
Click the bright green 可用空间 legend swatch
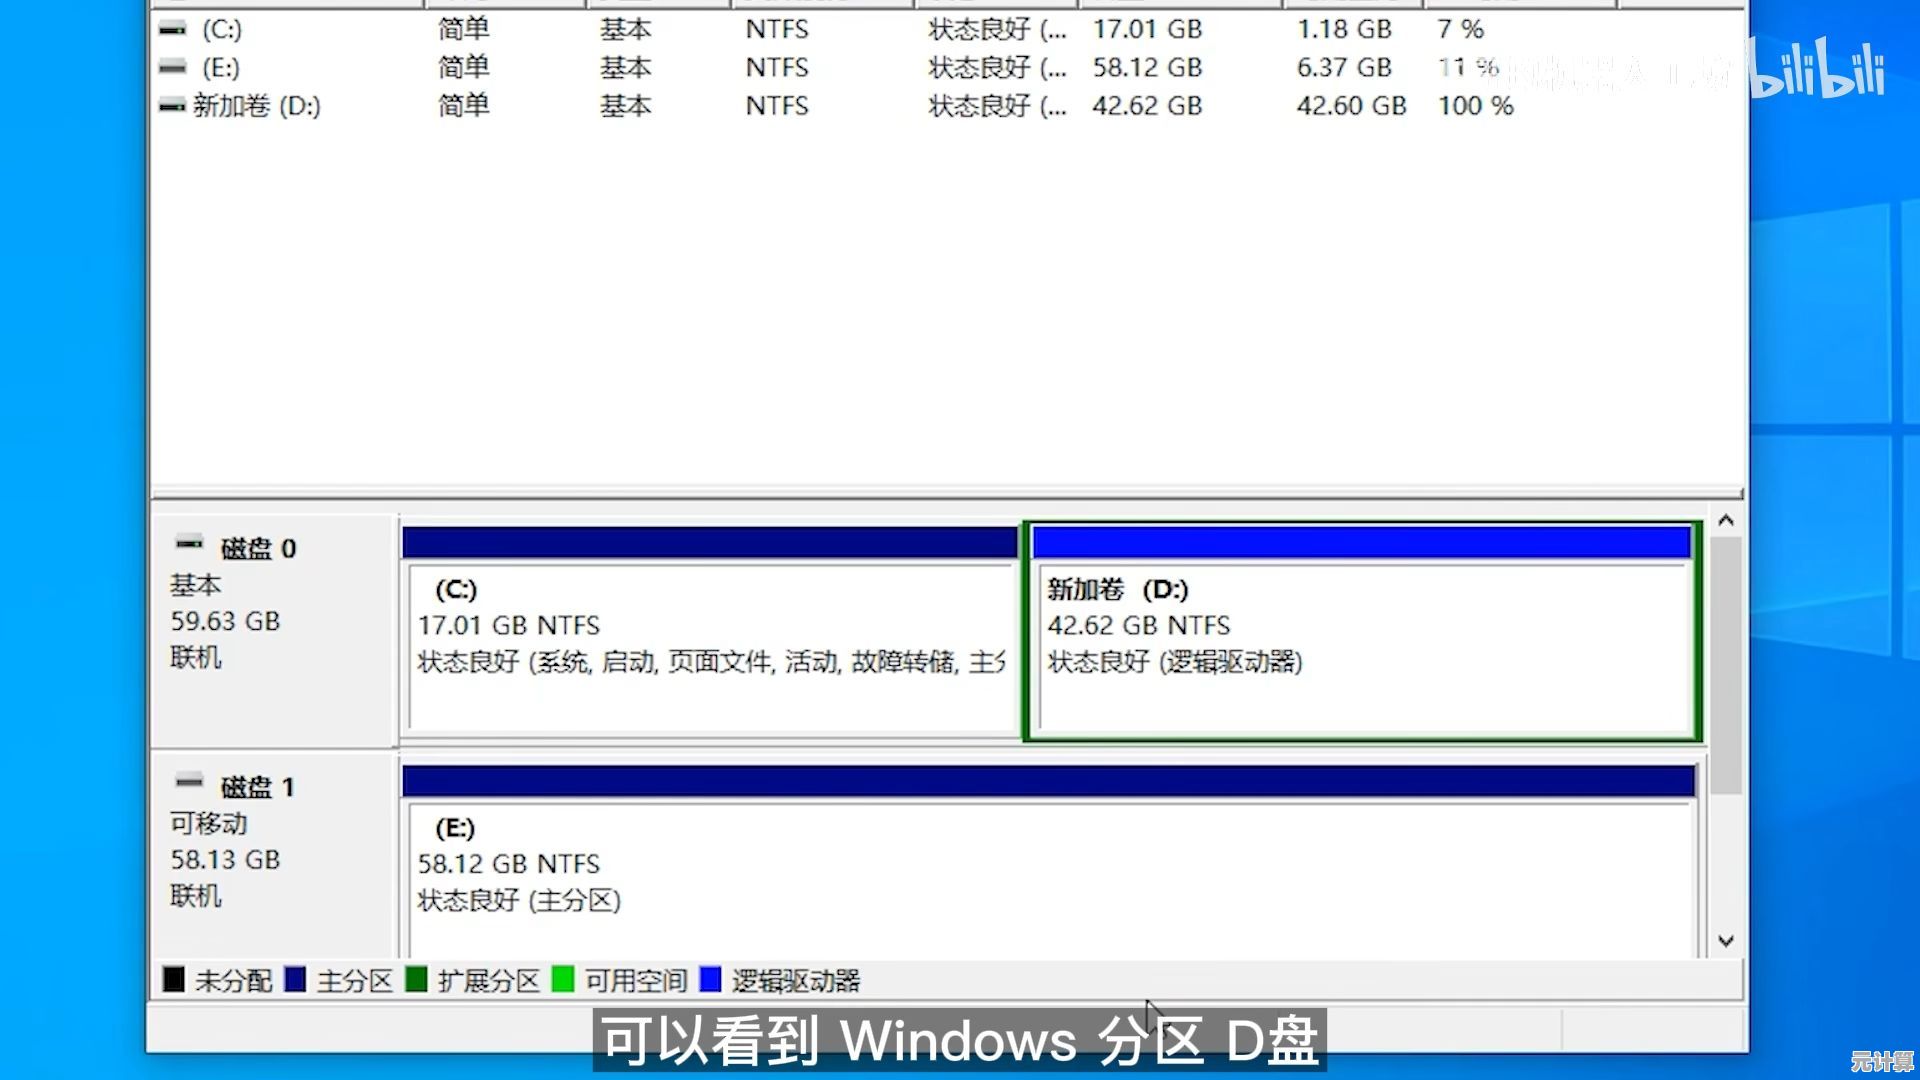(x=563, y=979)
